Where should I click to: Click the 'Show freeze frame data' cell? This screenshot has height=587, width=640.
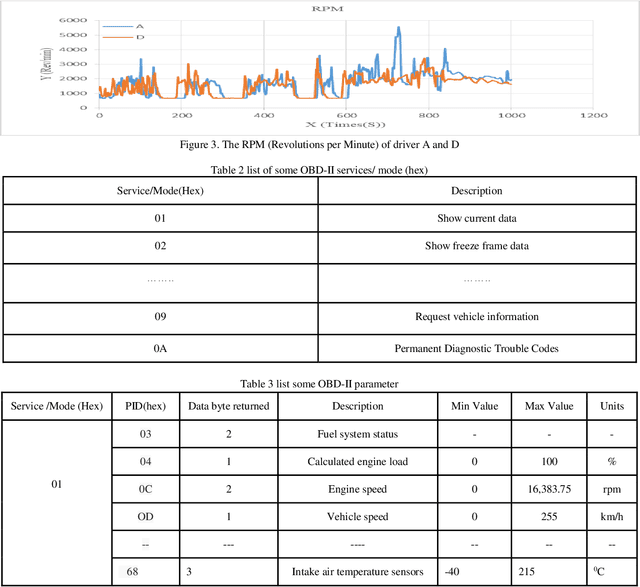pos(477,245)
